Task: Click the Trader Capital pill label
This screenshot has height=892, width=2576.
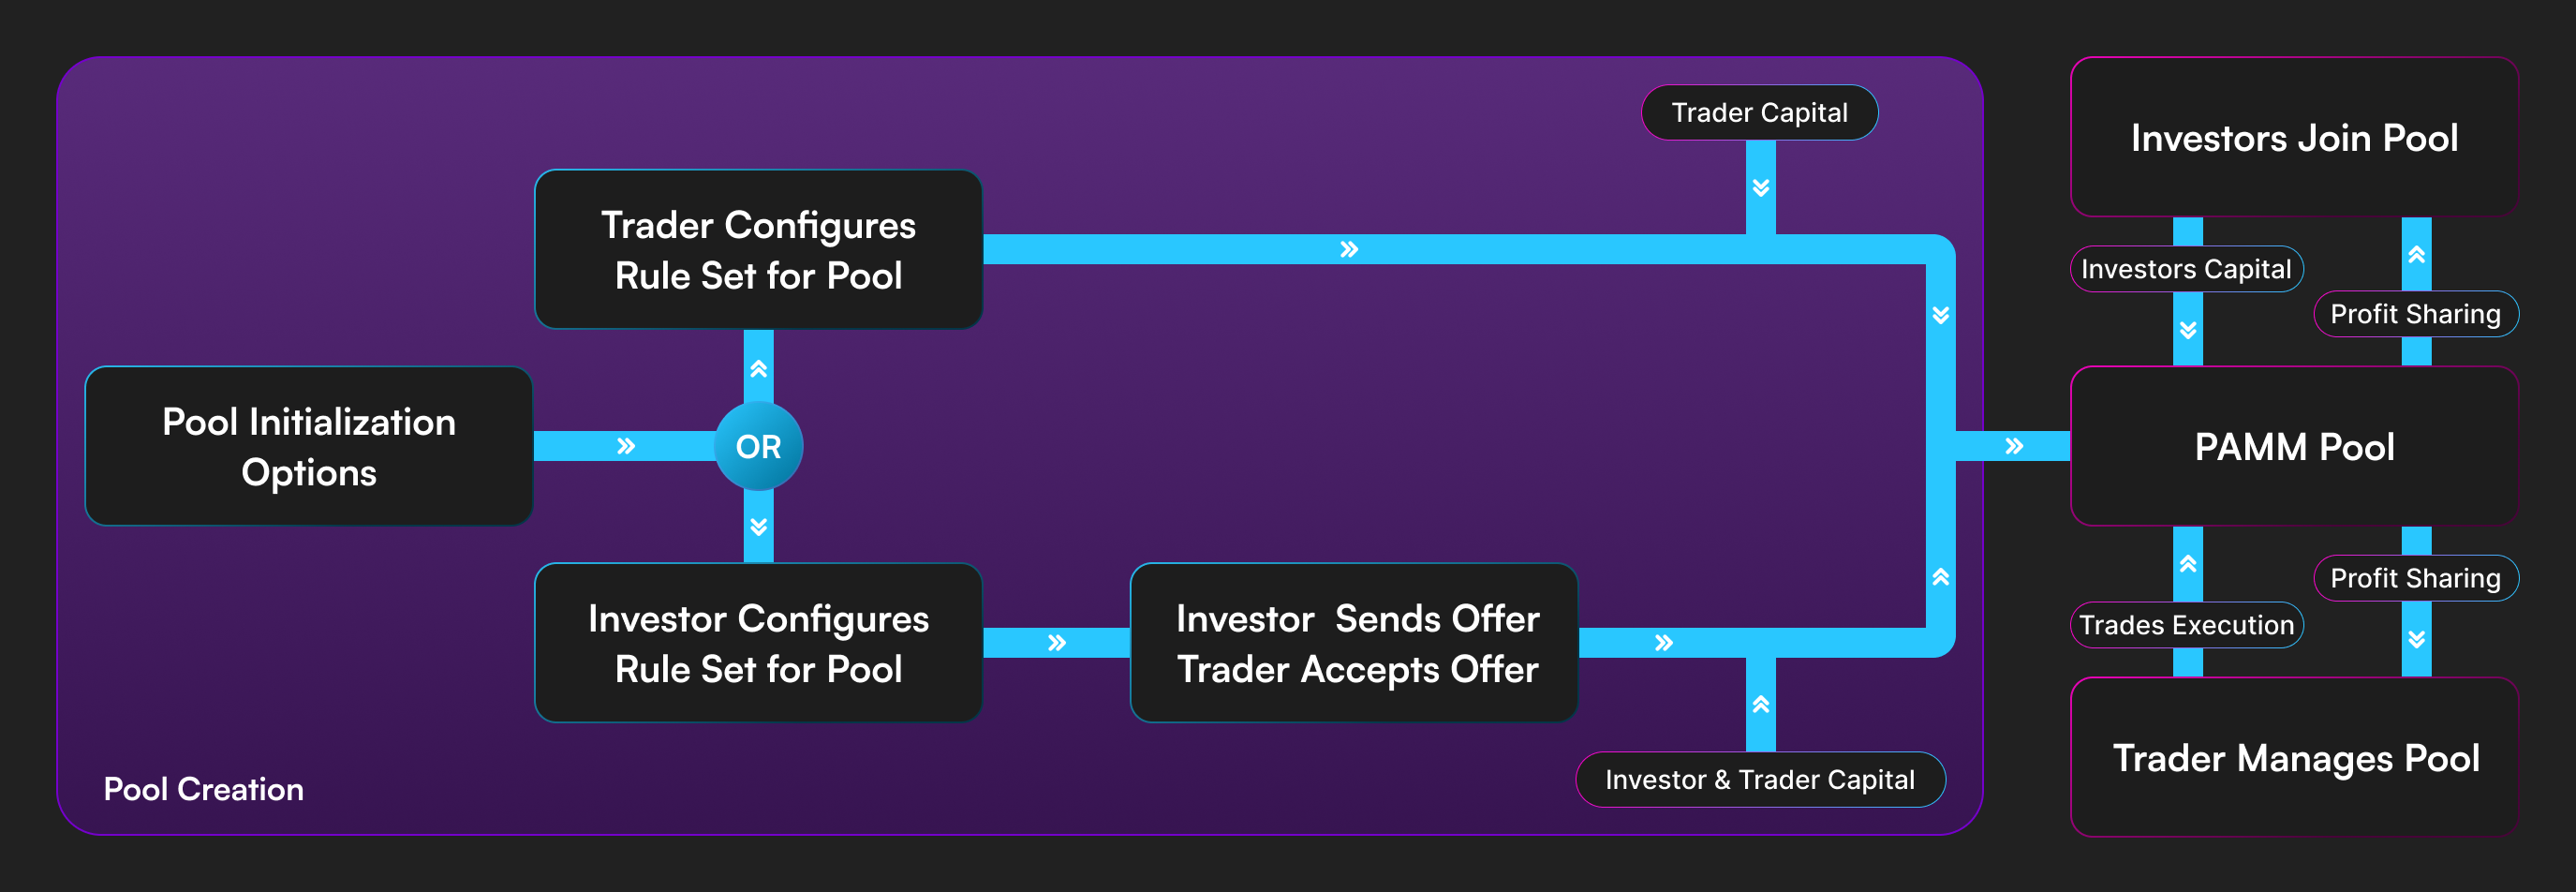Action: [x=1759, y=112]
